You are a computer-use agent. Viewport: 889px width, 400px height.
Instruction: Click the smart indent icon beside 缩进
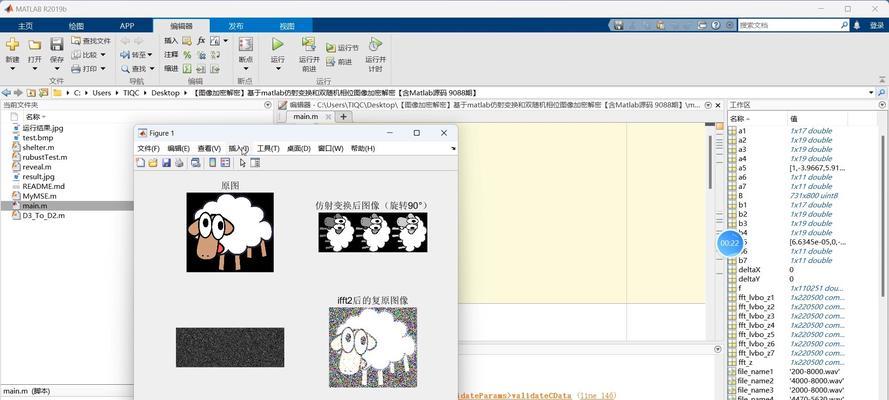[x=187, y=69]
